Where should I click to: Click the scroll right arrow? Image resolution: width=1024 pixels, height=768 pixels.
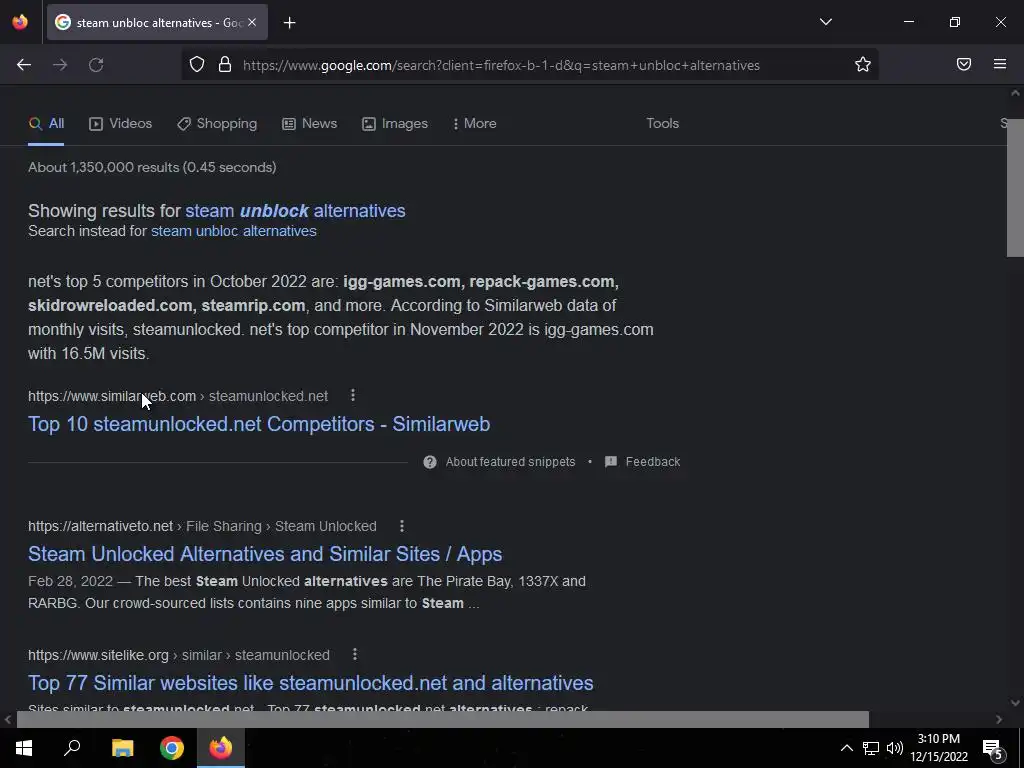pyautogui.click(x=999, y=719)
